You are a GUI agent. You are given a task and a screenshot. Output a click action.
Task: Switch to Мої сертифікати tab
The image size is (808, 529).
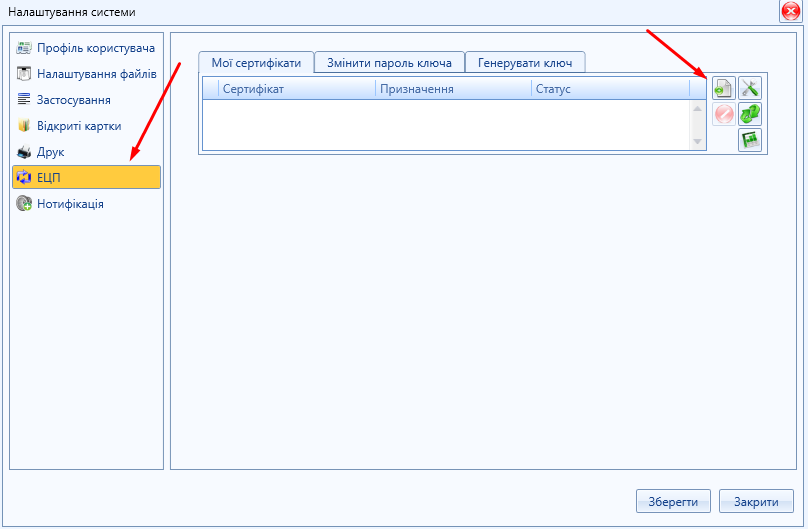click(x=256, y=62)
